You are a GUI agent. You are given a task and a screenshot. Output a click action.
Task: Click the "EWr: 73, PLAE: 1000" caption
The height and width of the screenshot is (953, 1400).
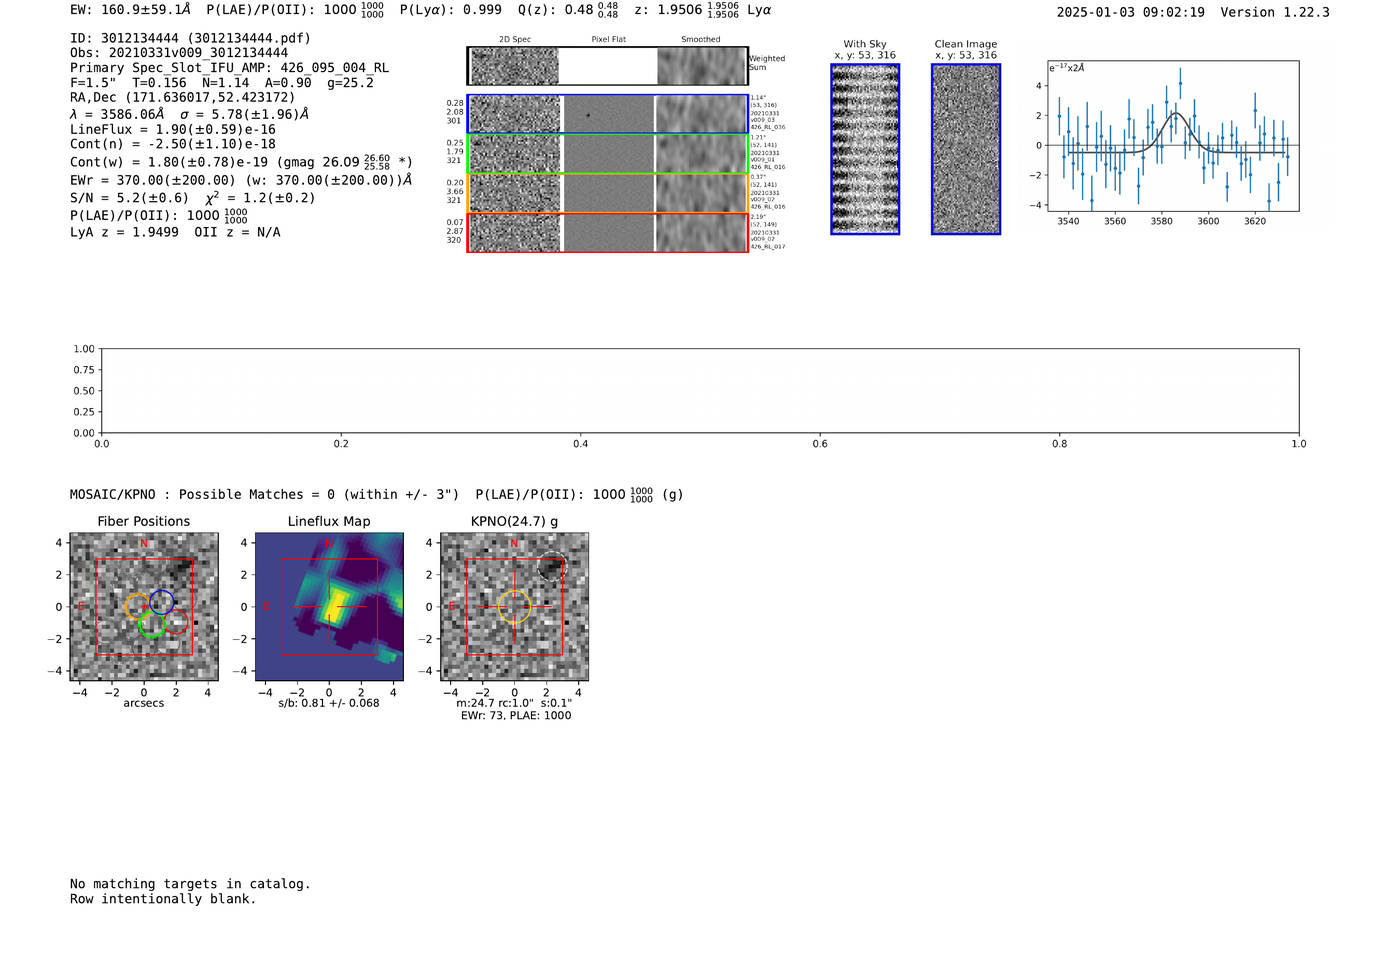[516, 716]
